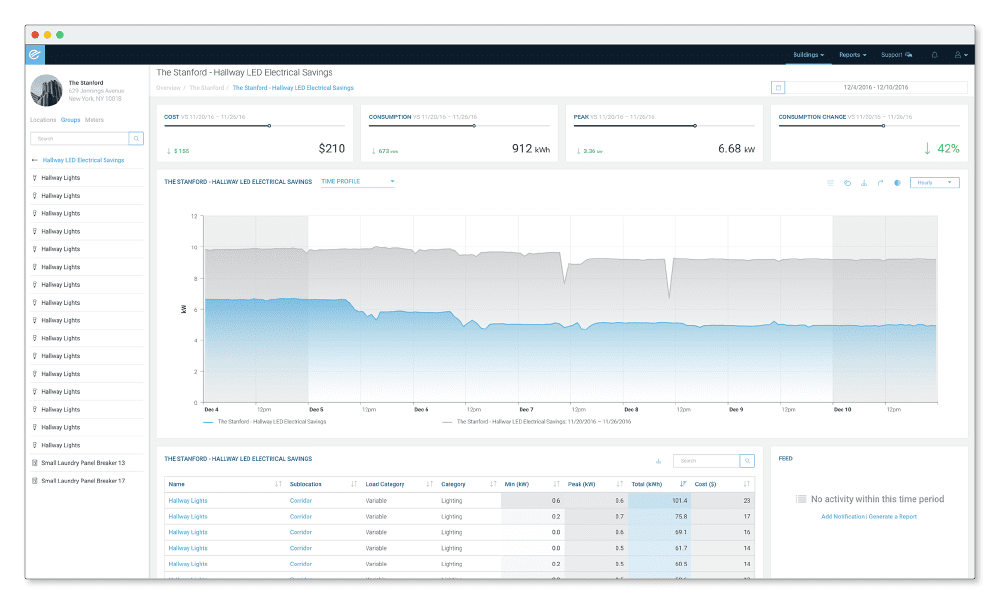Switch to the Meters tab
Image resolution: width=1000 pixels, height=604 pixels.
click(x=94, y=120)
